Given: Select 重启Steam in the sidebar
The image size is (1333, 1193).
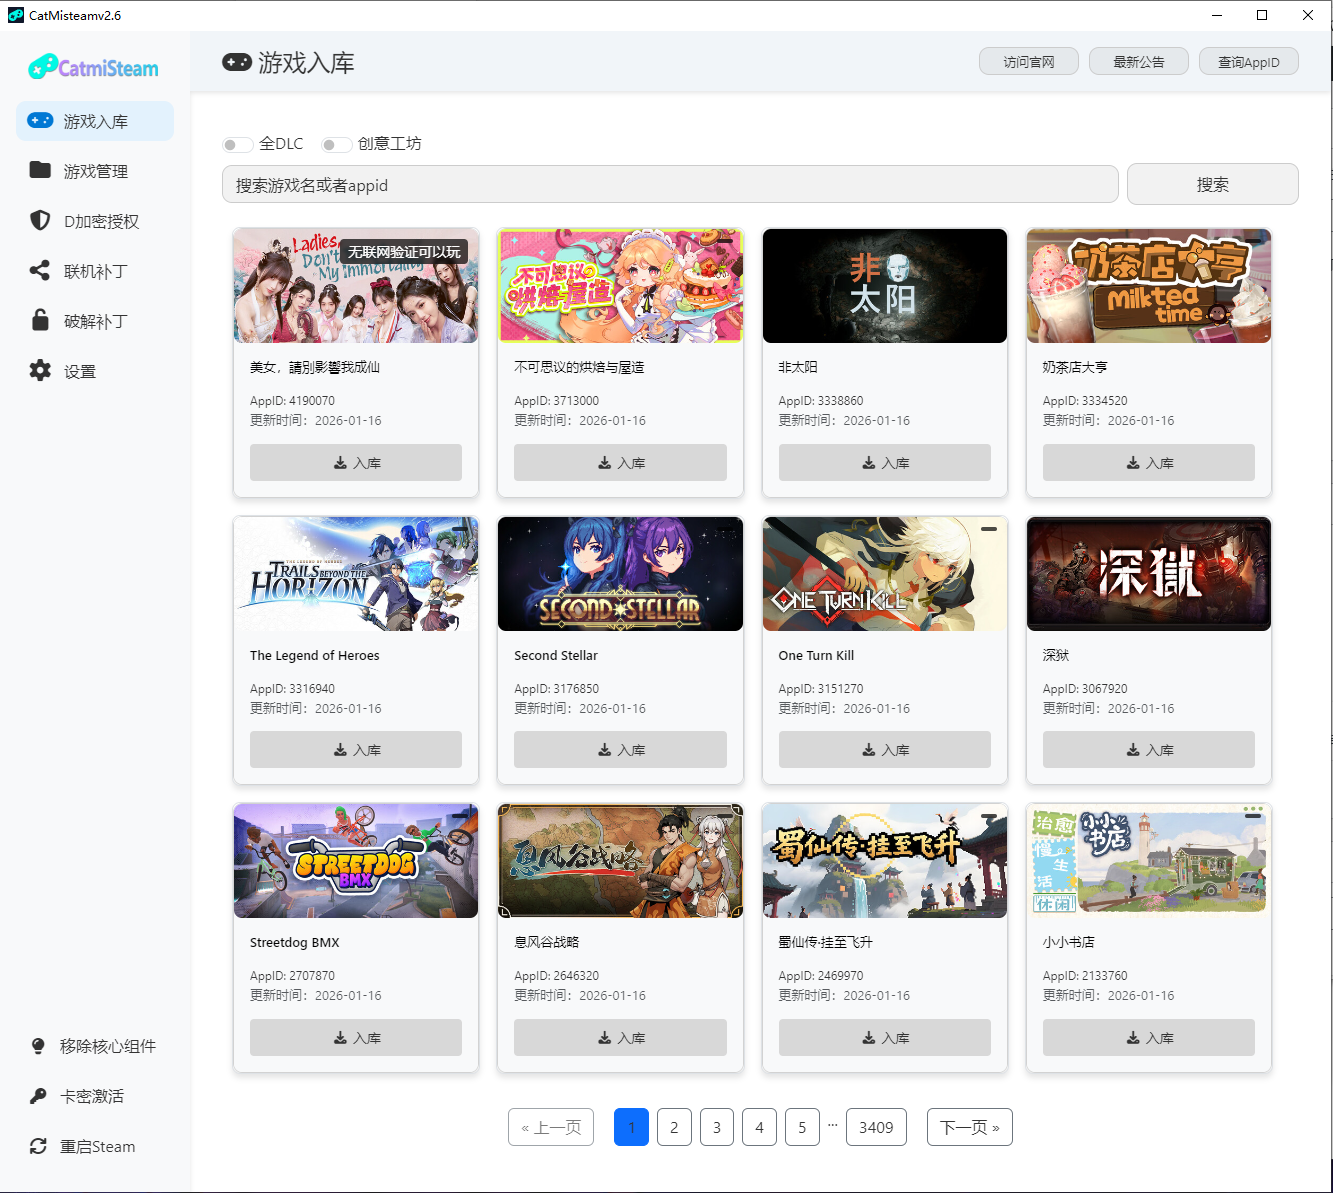Looking at the screenshot, I should [x=95, y=1146].
